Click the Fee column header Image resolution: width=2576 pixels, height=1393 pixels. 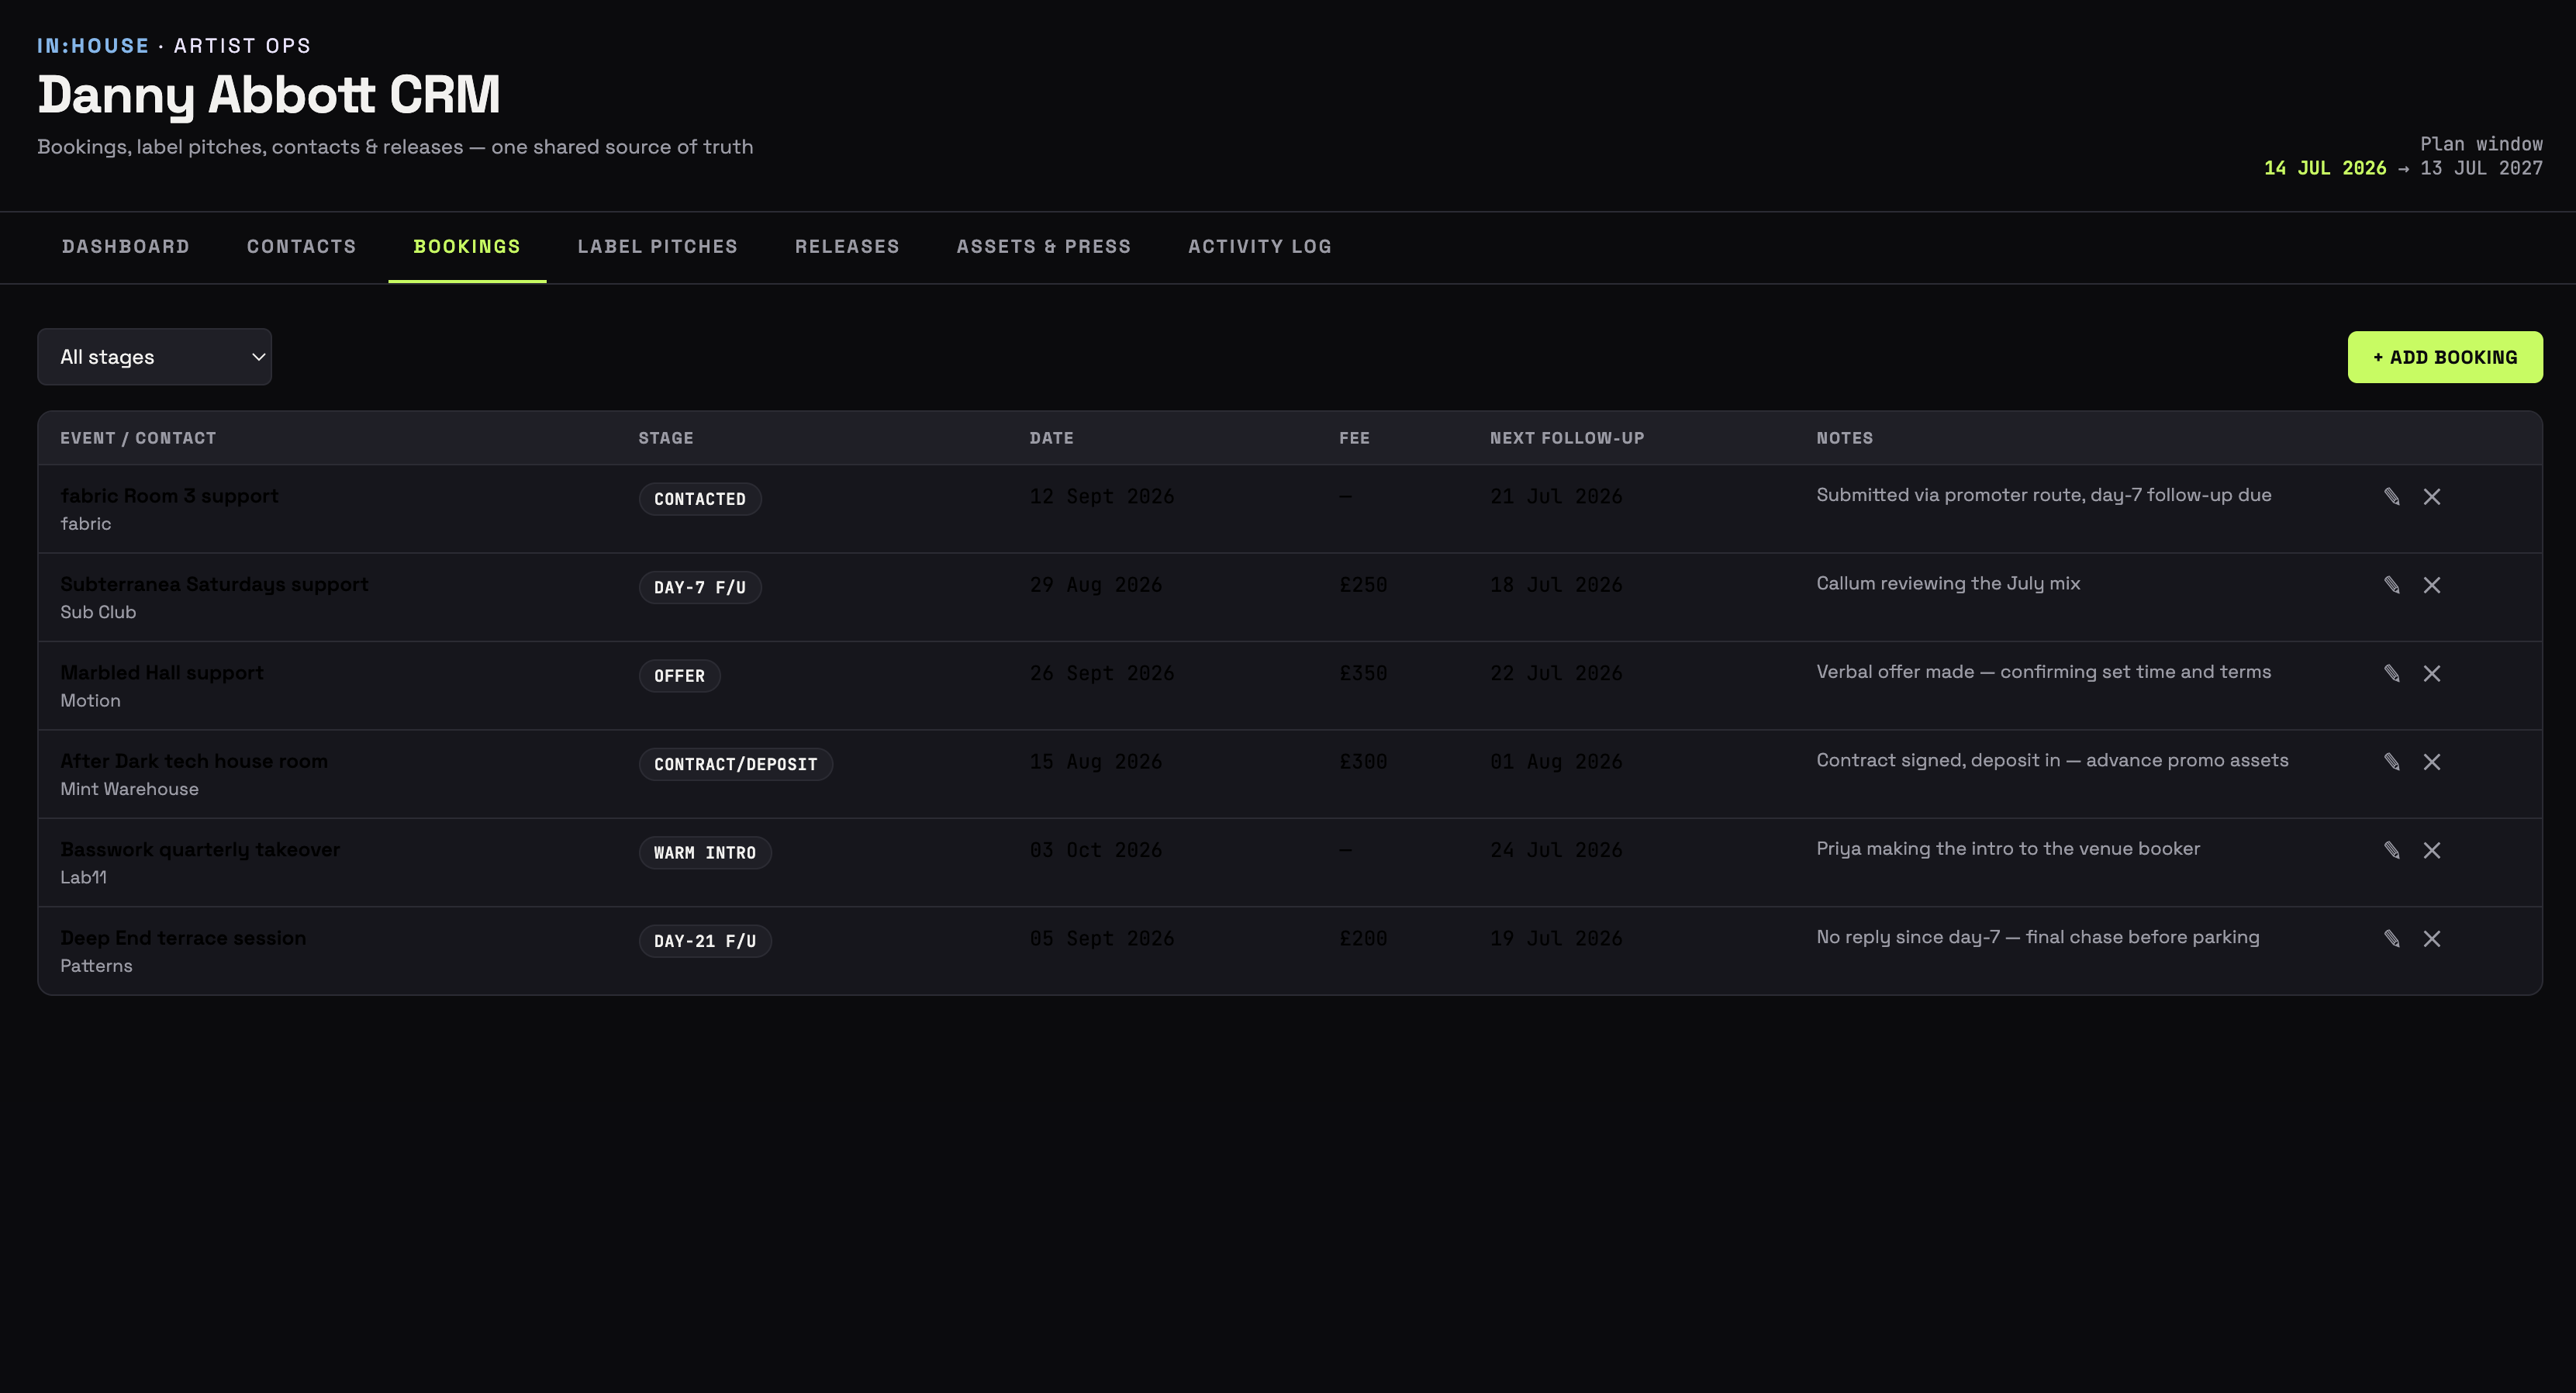coord(1354,438)
